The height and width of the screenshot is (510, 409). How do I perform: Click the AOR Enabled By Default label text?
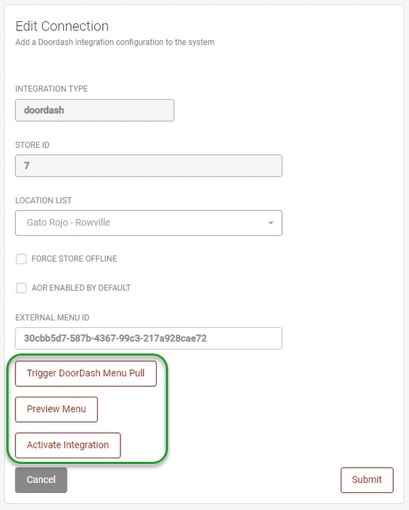(81, 288)
